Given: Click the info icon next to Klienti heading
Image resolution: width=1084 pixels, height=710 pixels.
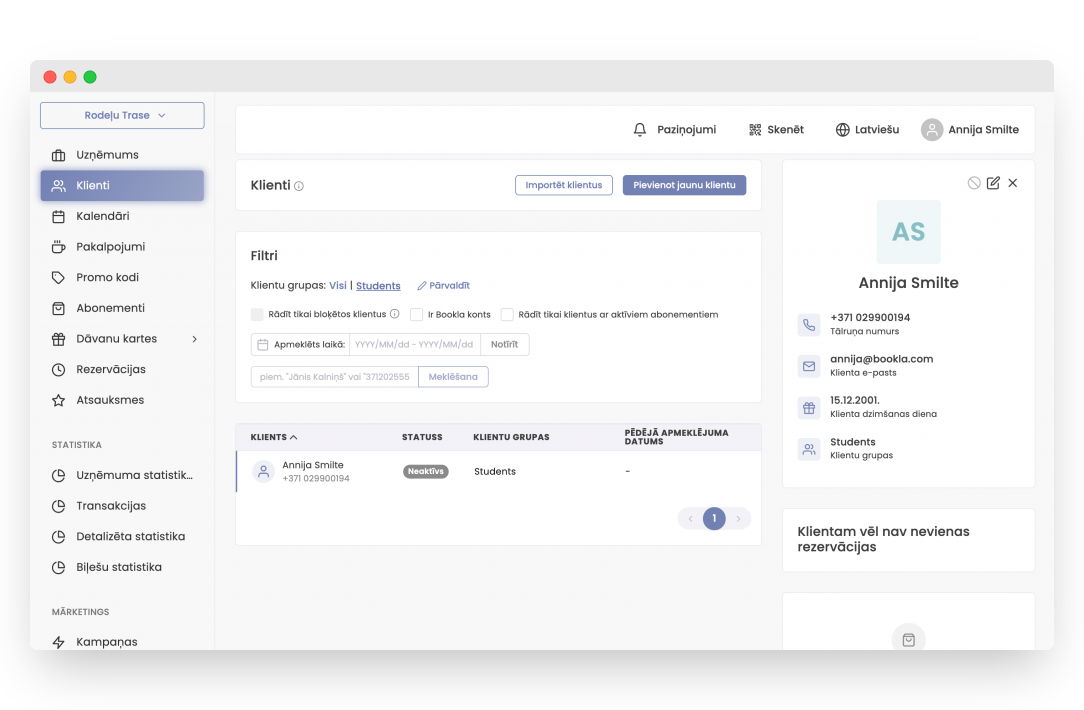Looking at the screenshot, I should pyautogui.click(x=299, y=186).
